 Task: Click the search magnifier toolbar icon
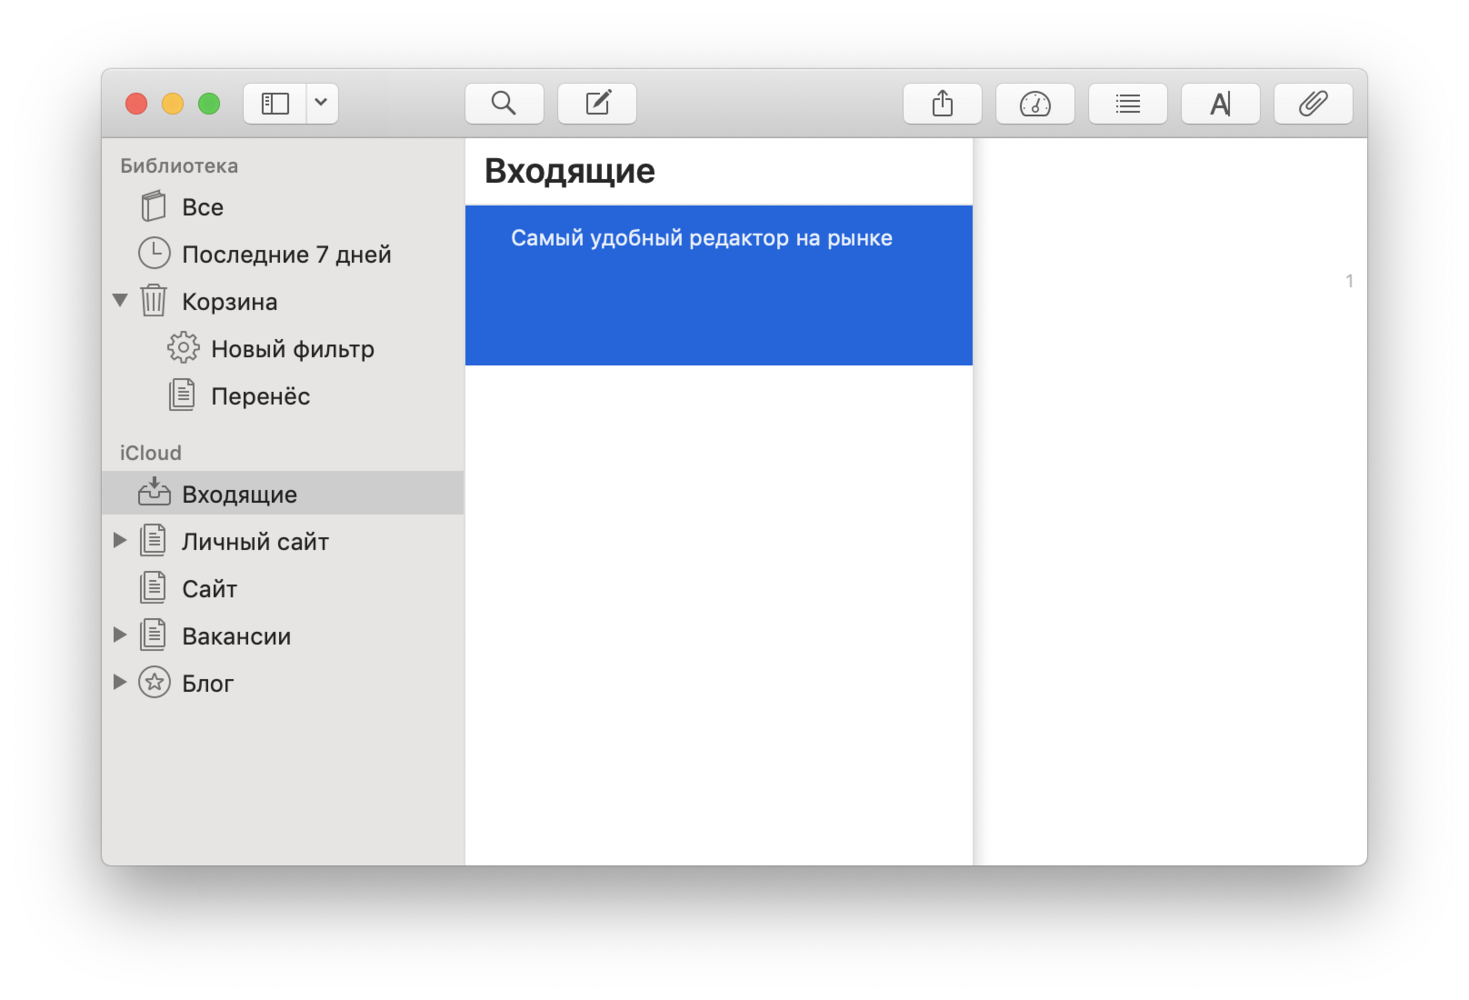(504, 103)
